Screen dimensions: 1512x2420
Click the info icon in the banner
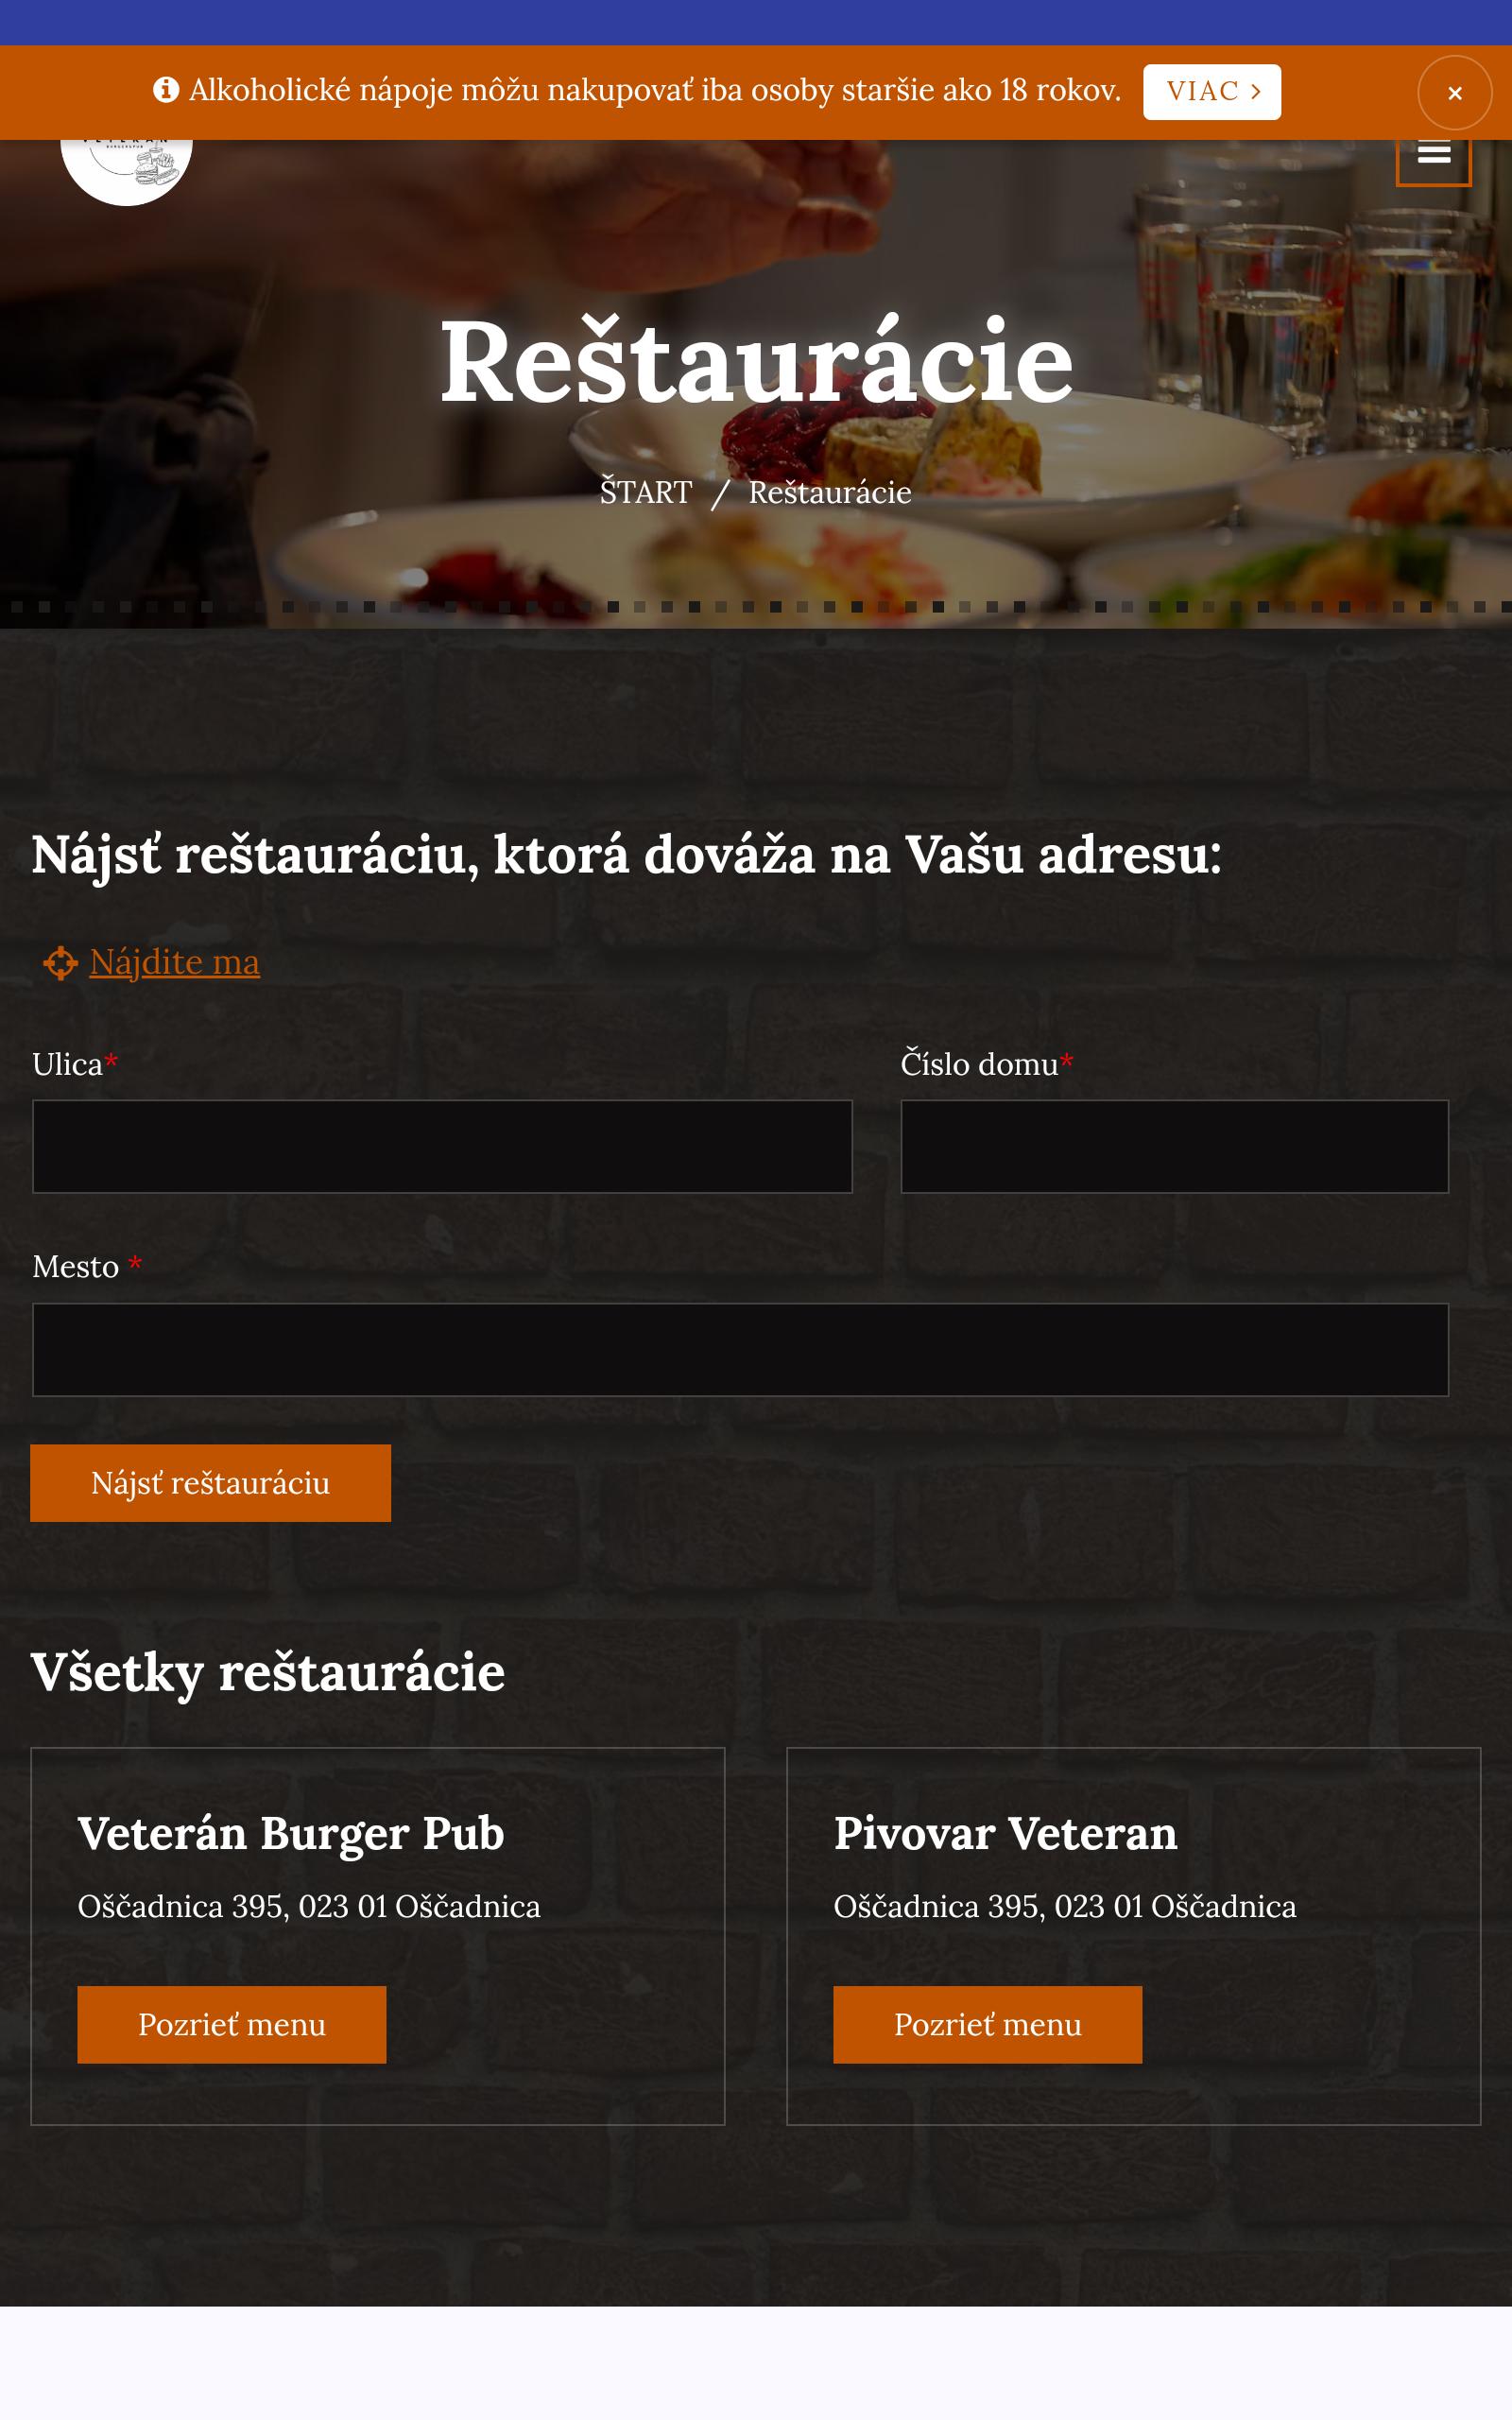pyautogui.click(x=166, y=90)
